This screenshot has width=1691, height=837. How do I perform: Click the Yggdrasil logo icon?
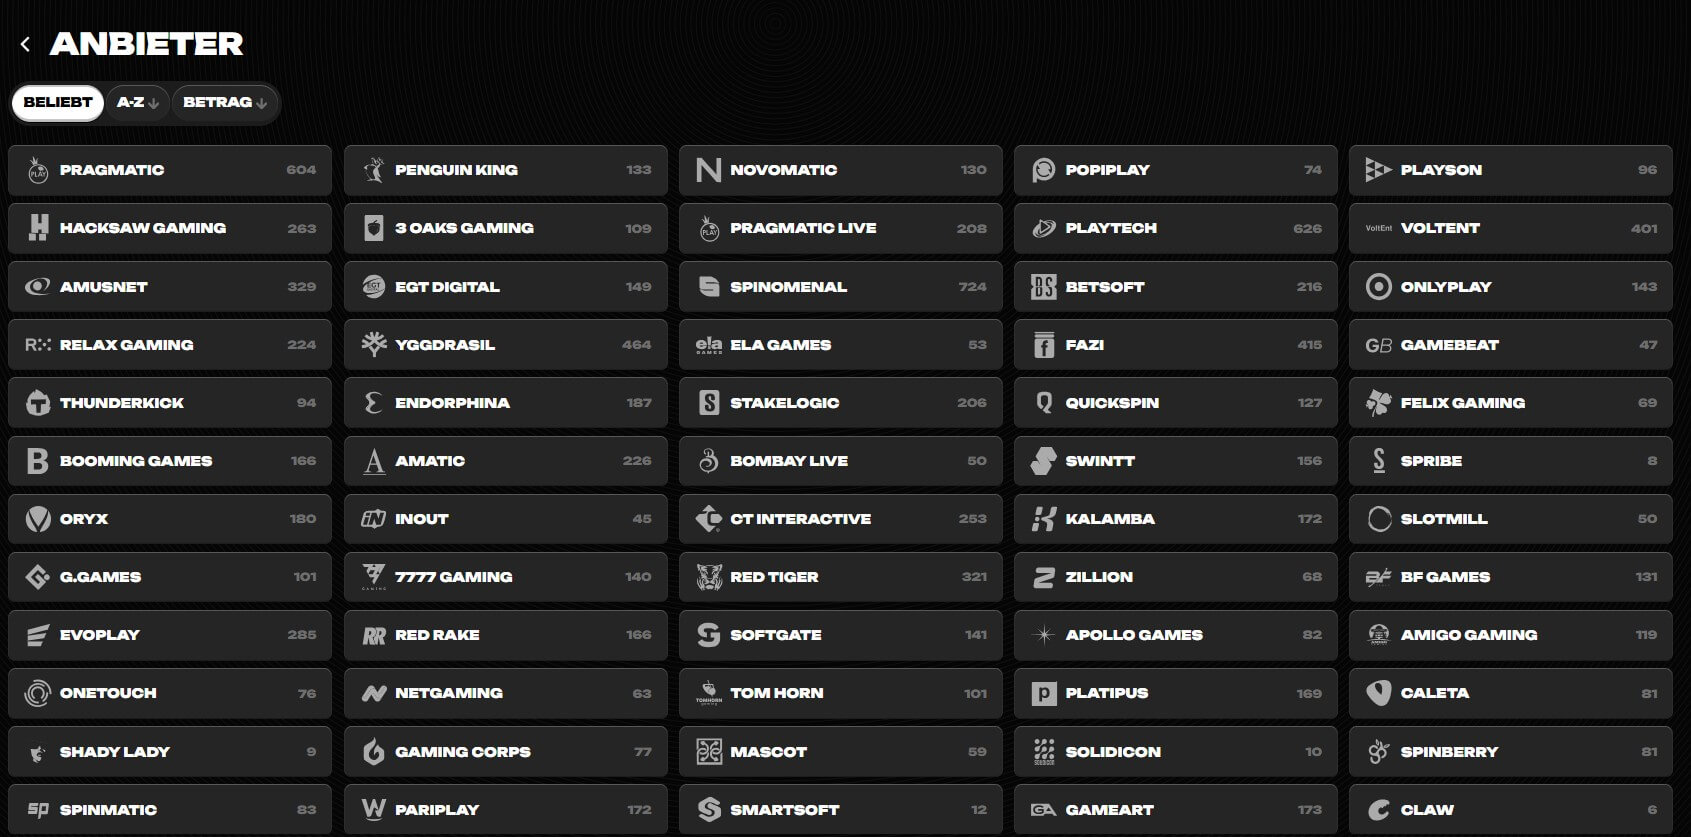373,345
